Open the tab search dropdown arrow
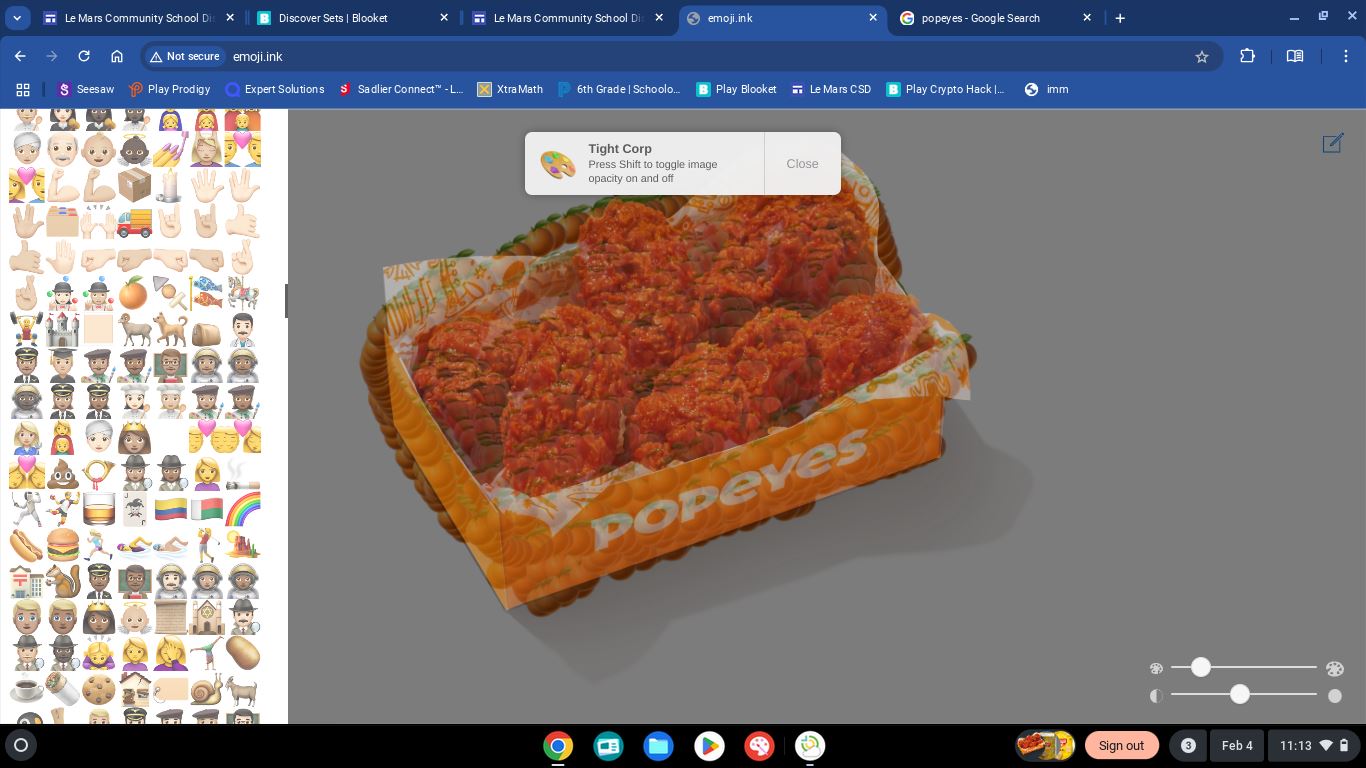The width and height of the screenshot is (1366, 768). click(17, 18)
